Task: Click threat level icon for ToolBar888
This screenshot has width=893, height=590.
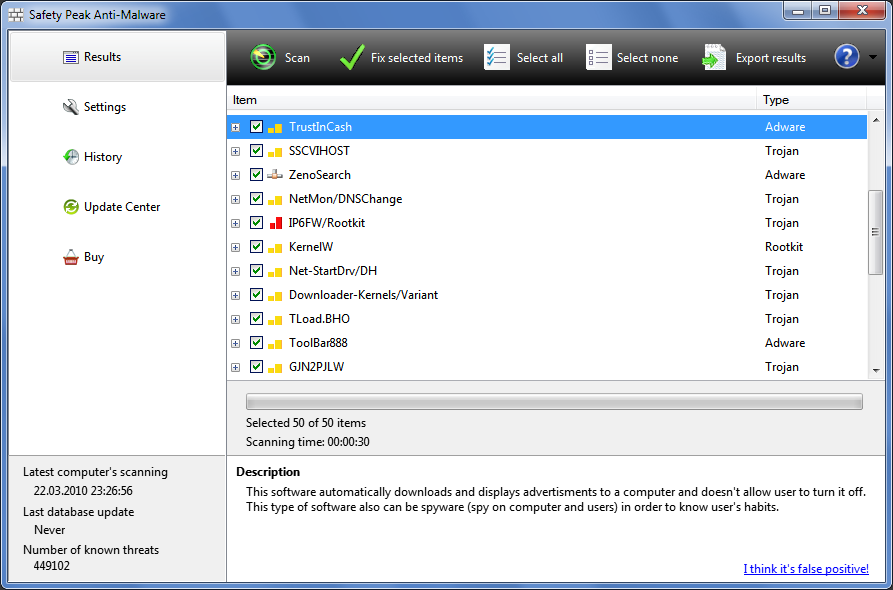Action: [x=275, y=343]
